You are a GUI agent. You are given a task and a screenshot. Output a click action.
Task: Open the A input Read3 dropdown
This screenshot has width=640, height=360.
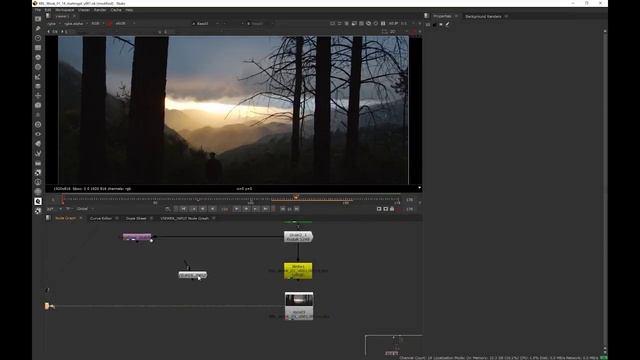[x=205, y=23]
